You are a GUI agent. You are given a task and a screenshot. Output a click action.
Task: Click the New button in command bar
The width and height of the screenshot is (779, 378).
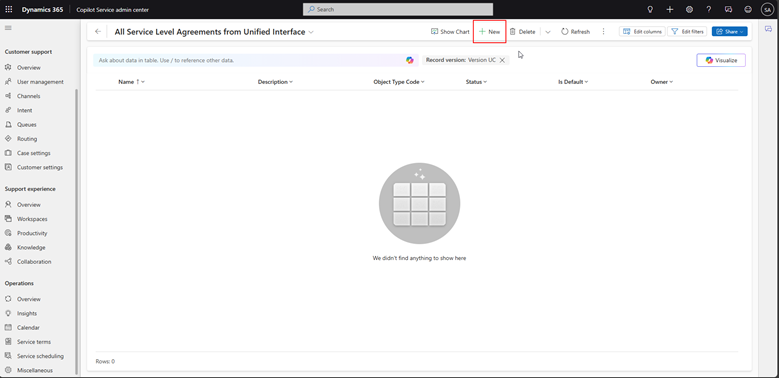(489, 31)
